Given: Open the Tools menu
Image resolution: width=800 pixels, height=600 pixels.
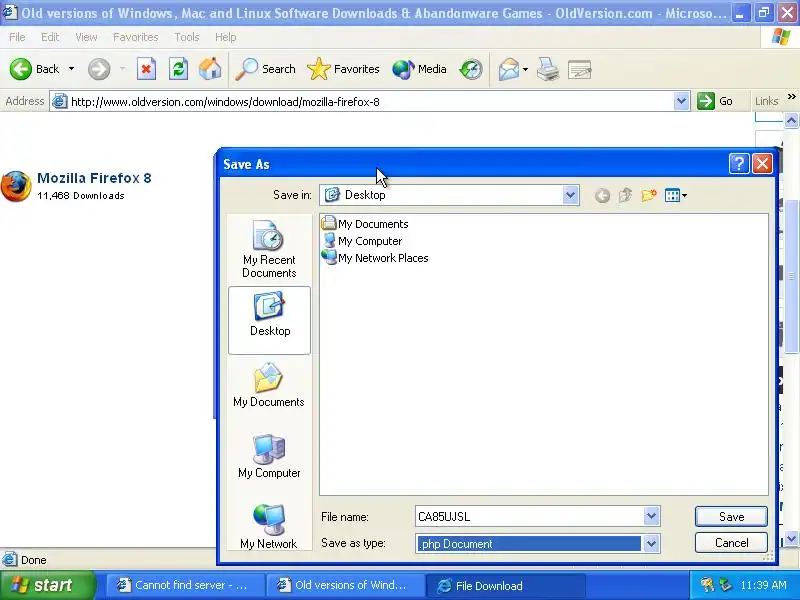Looking at the screenshot, I should pos(187,37).
